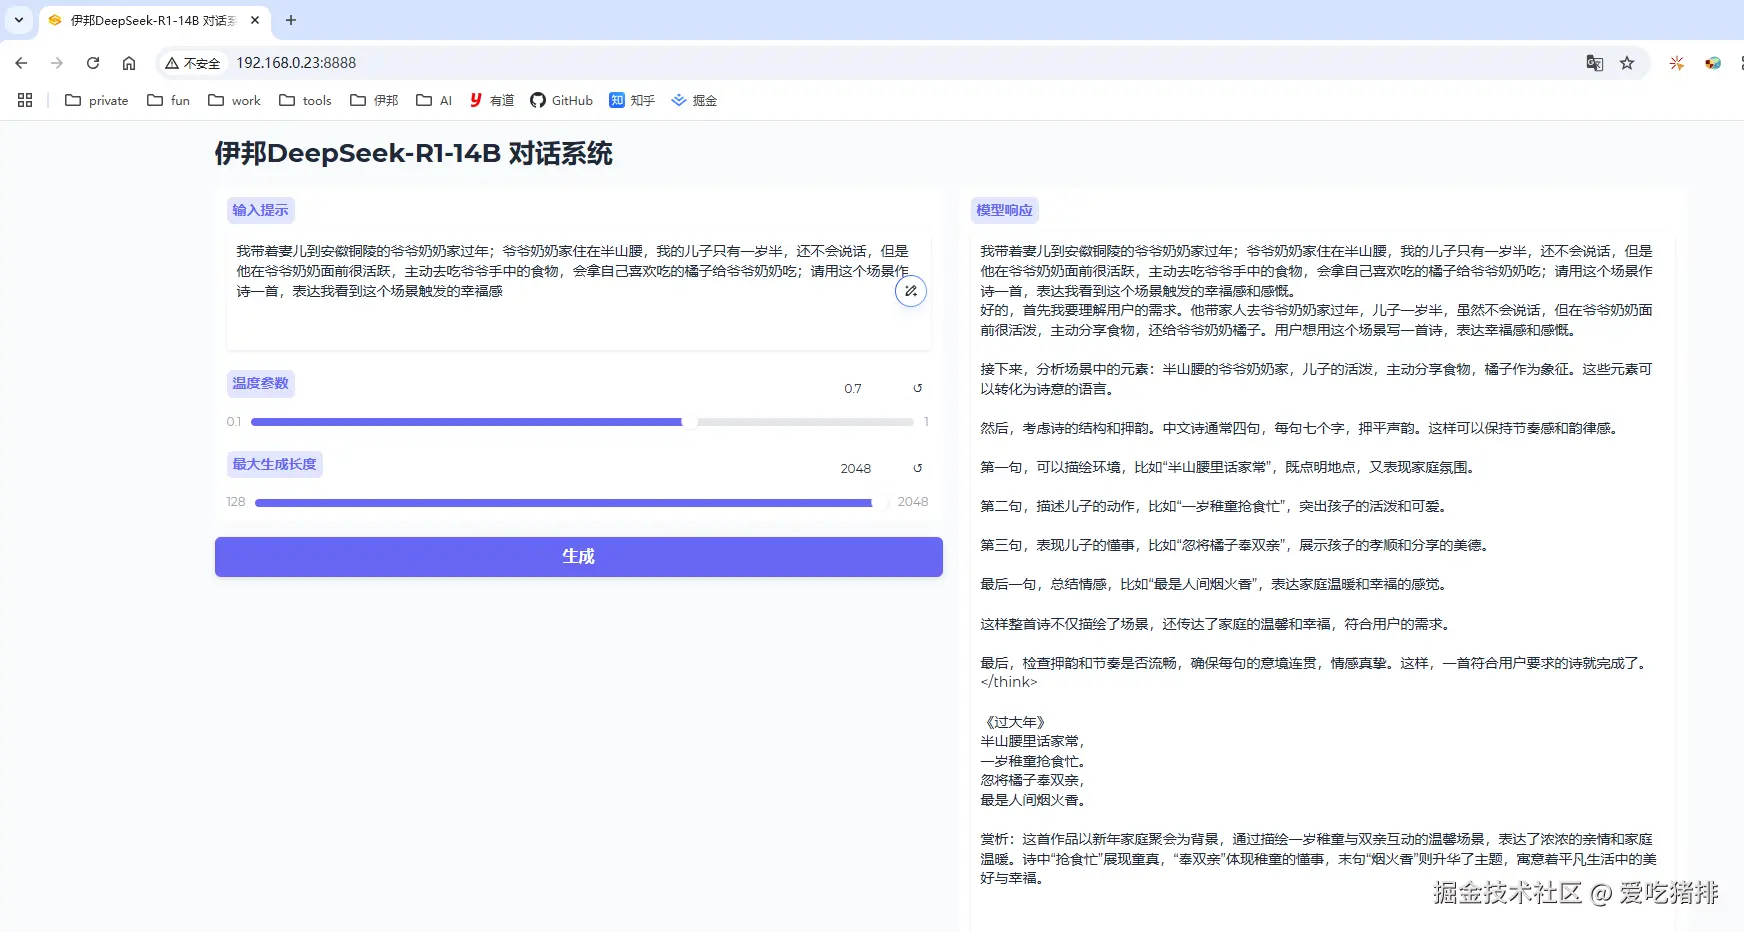
Task: Click the response line starting with 第三句
Action: (1237, 545)
